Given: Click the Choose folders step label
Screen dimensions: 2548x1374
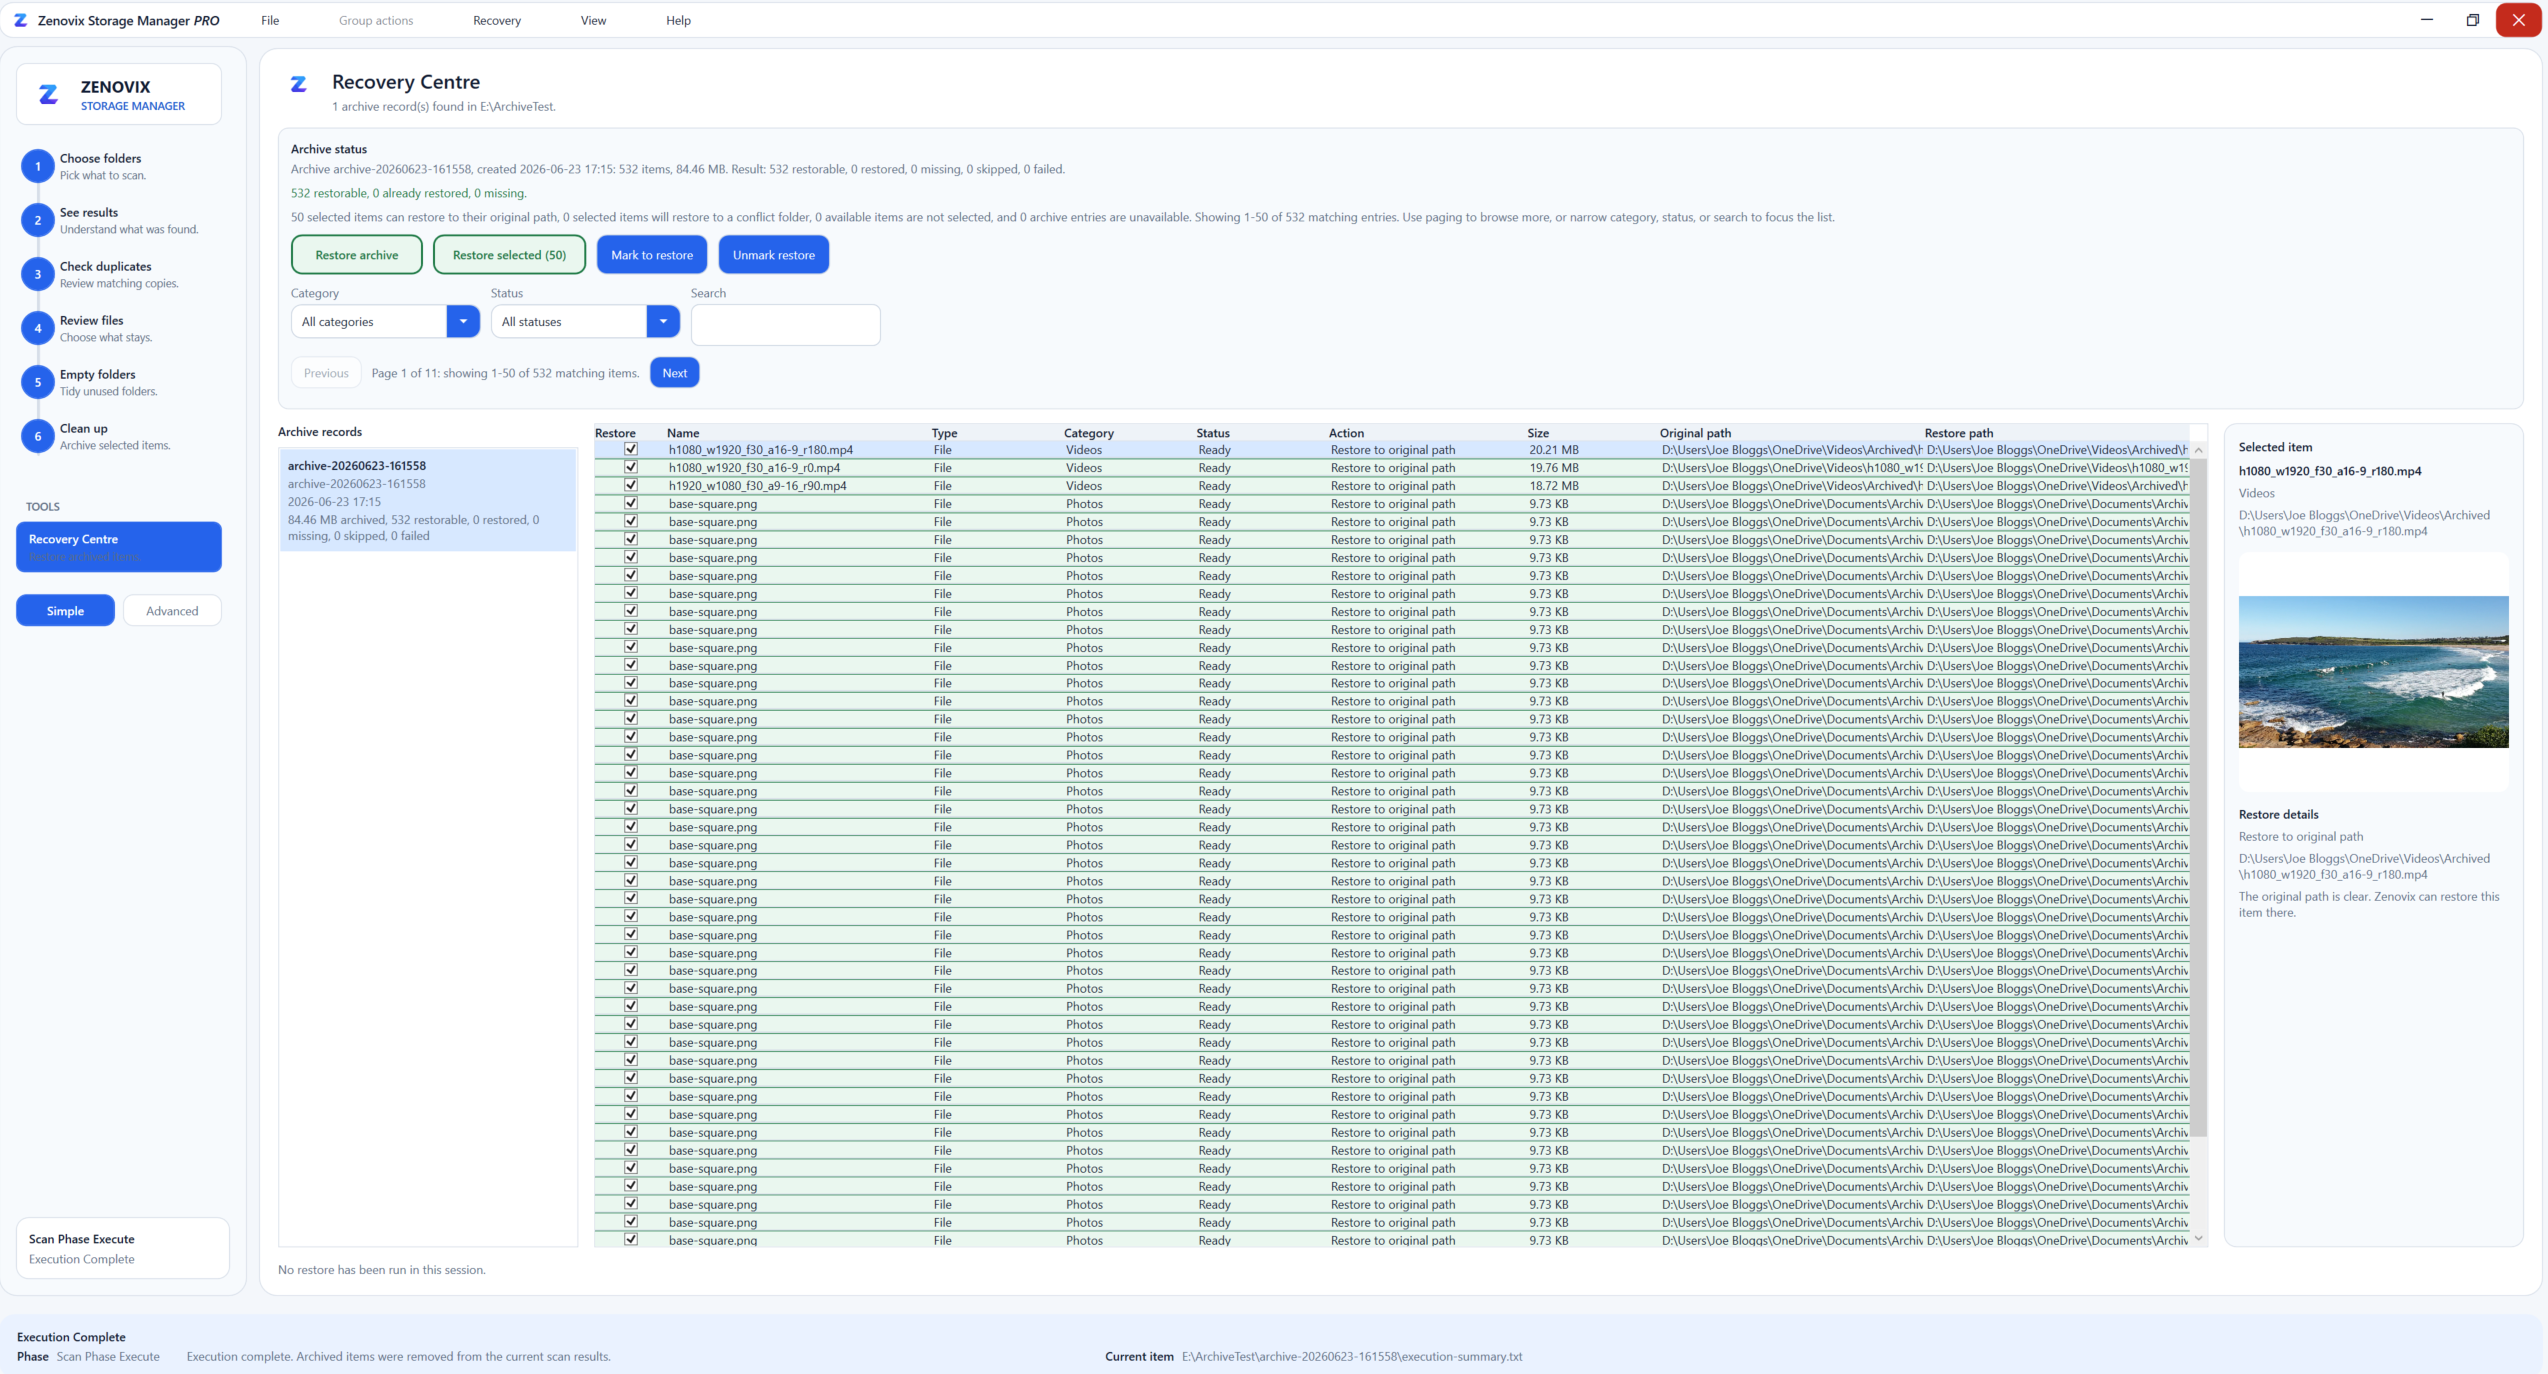Looking at the screenshot, I should [x=100, y=158].
